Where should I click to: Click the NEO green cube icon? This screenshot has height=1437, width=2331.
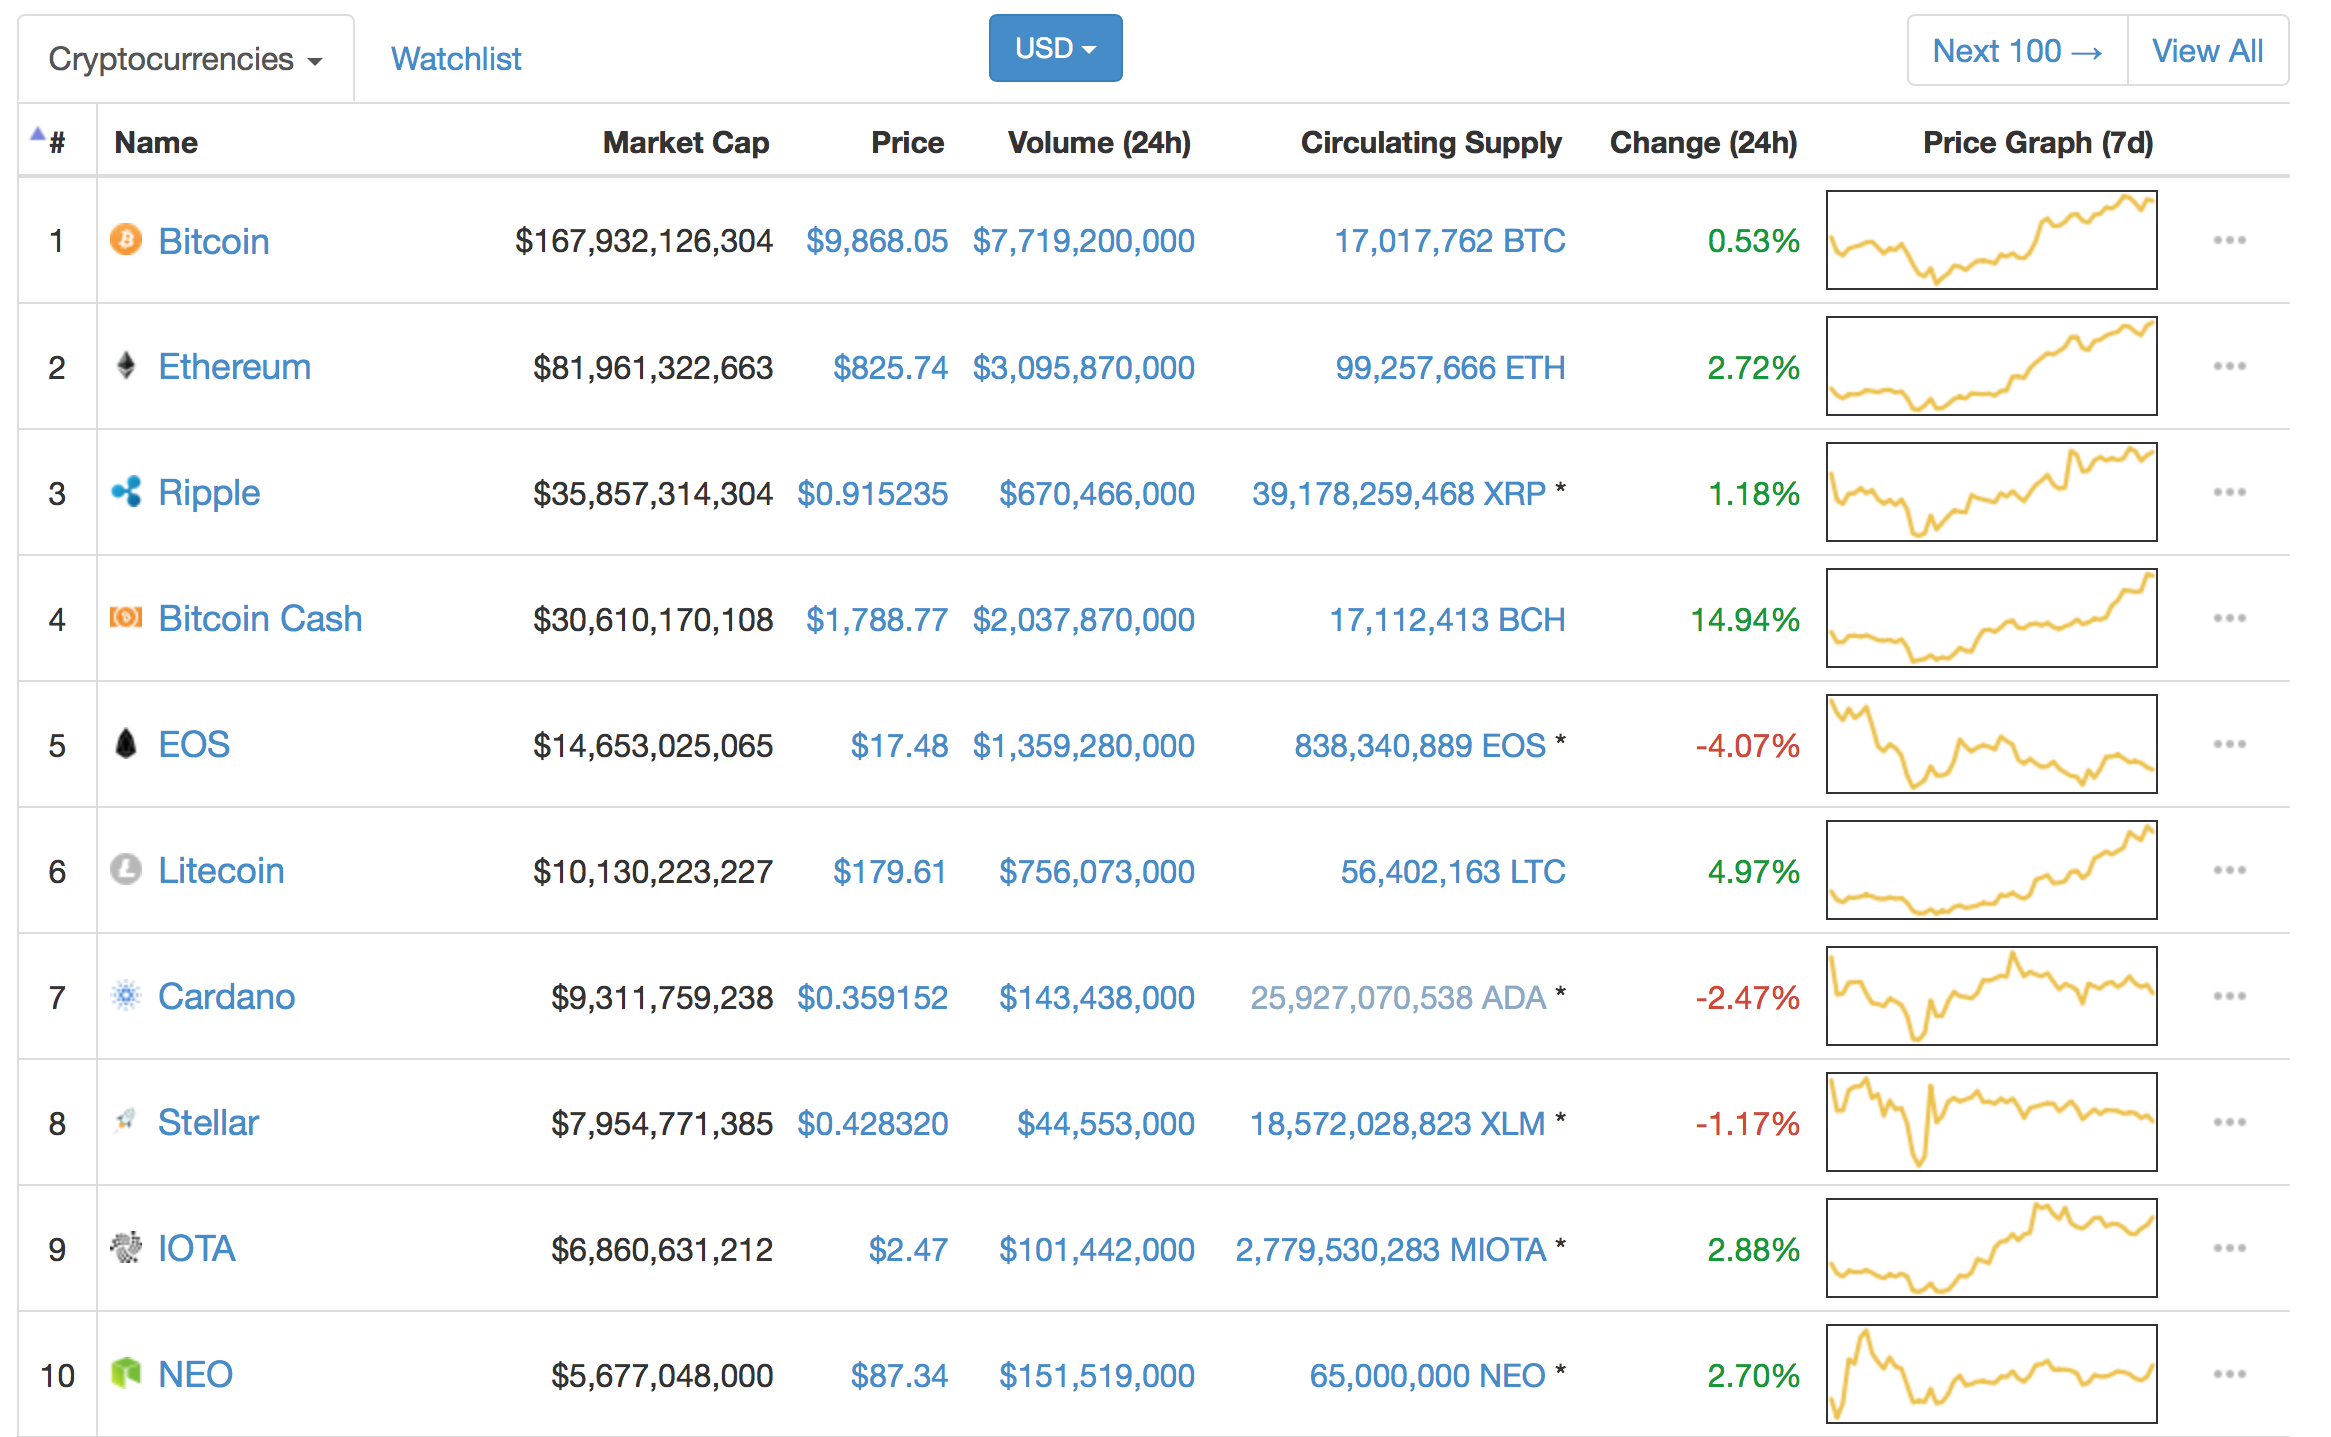(126, 1373)
